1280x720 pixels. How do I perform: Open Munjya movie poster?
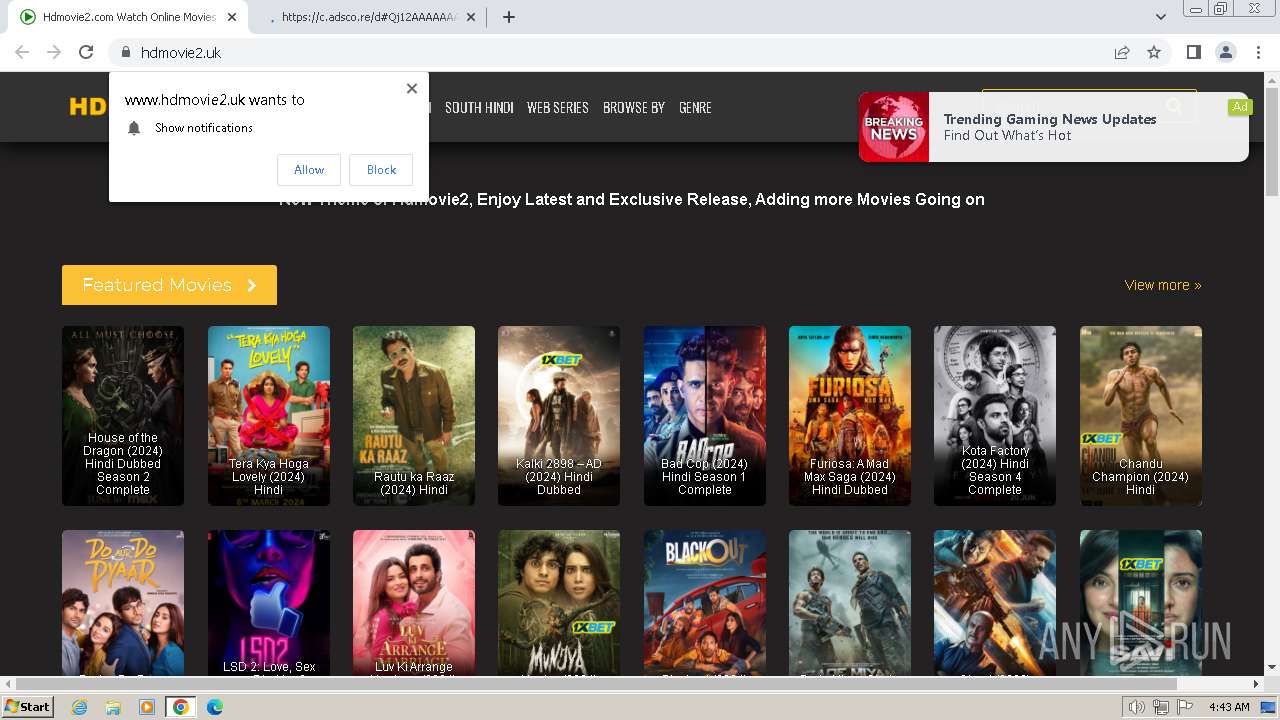pos(559,603)
